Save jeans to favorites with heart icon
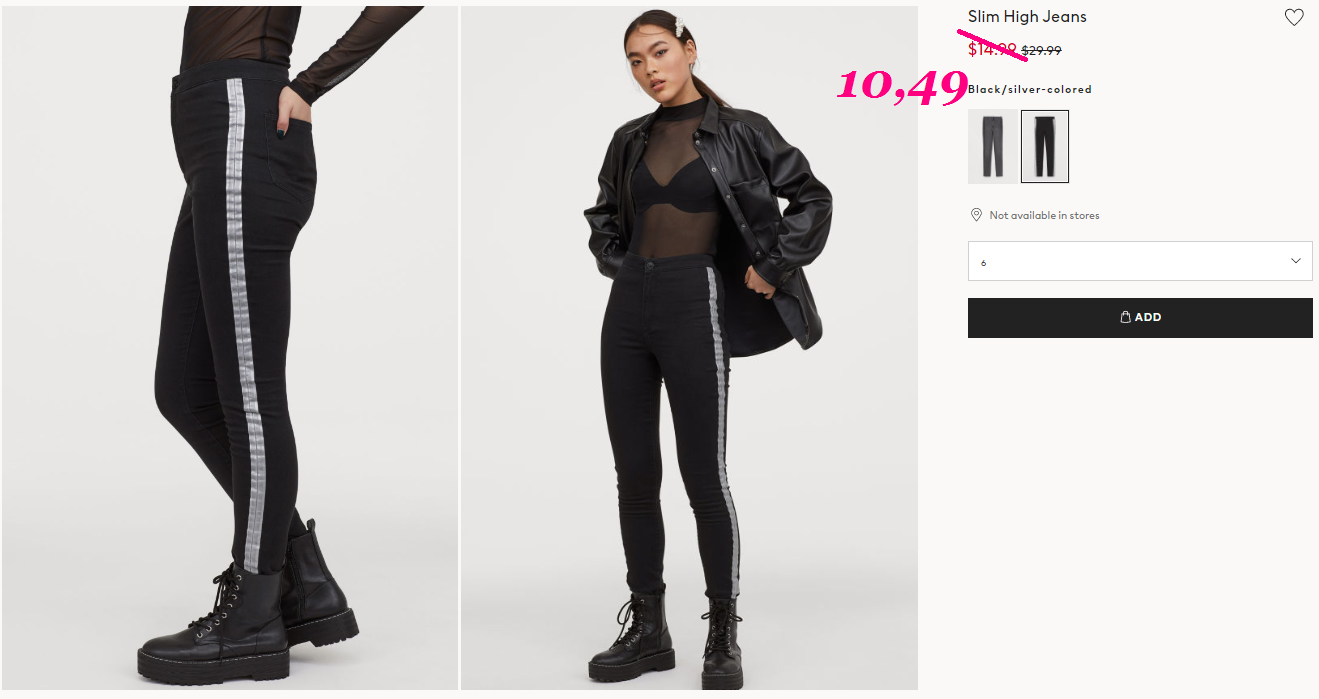This screenshot has height=699, width=1319. (x=1294, y=17)
